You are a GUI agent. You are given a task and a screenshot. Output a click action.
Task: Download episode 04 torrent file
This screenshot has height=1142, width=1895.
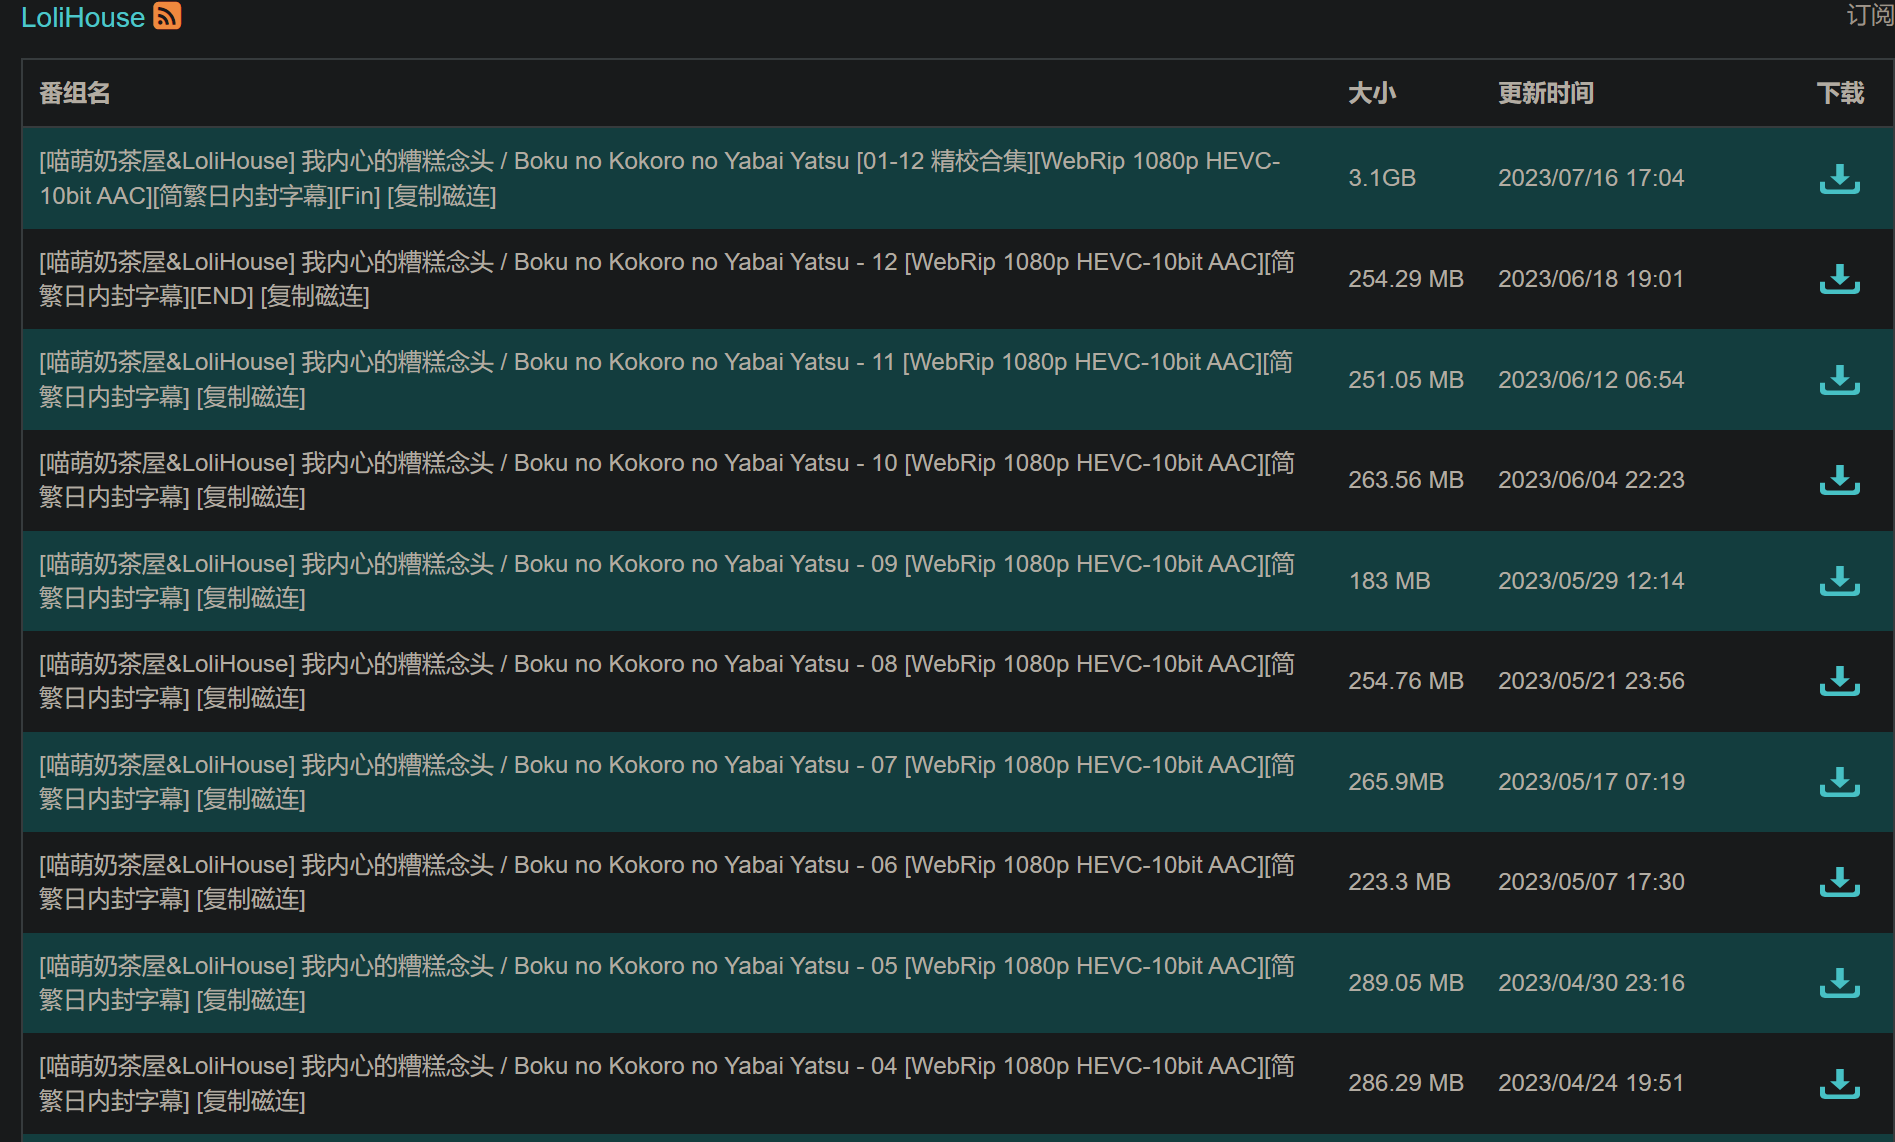(x=1838, y=1083)
